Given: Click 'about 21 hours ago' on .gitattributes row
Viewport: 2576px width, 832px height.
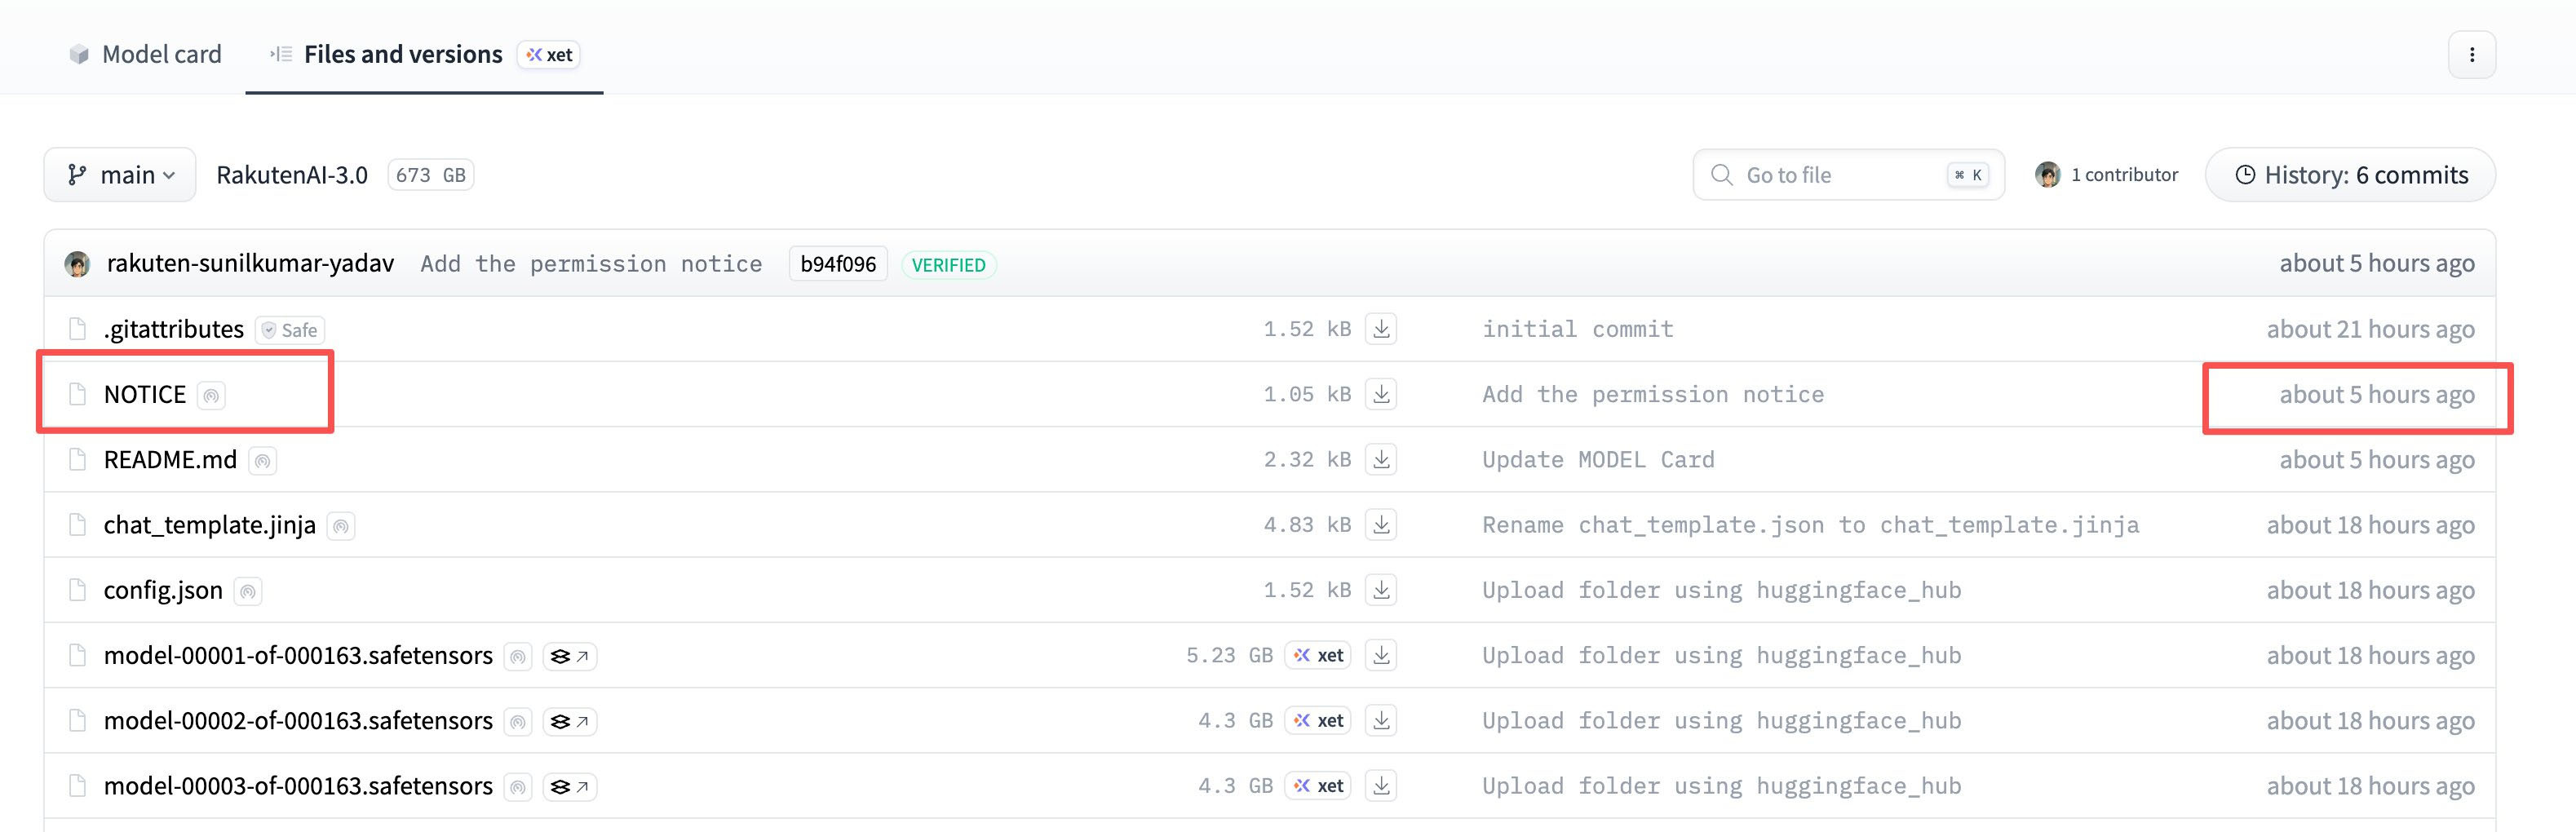Looking at the screenshot, I should pyautogui.click(x=2370, y=329).
